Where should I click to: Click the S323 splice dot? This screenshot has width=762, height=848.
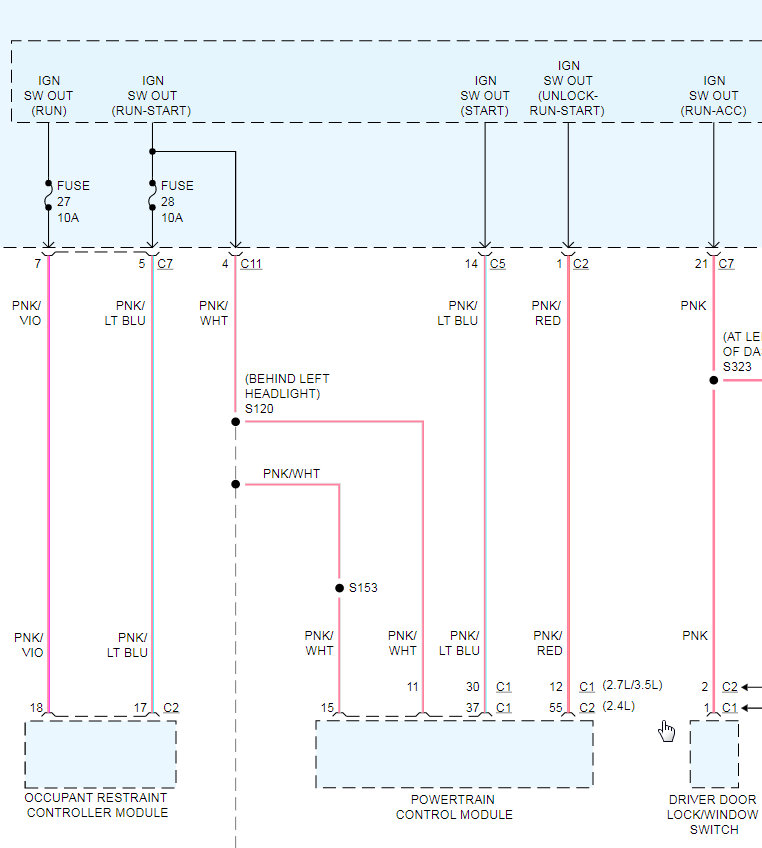714,380
